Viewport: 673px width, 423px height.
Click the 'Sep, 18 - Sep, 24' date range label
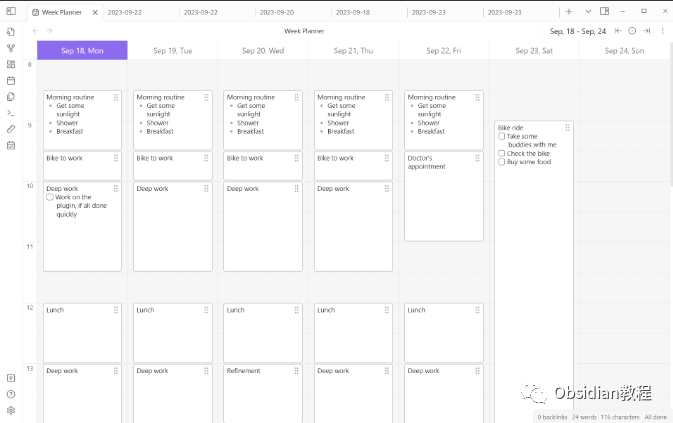point(578,31)
